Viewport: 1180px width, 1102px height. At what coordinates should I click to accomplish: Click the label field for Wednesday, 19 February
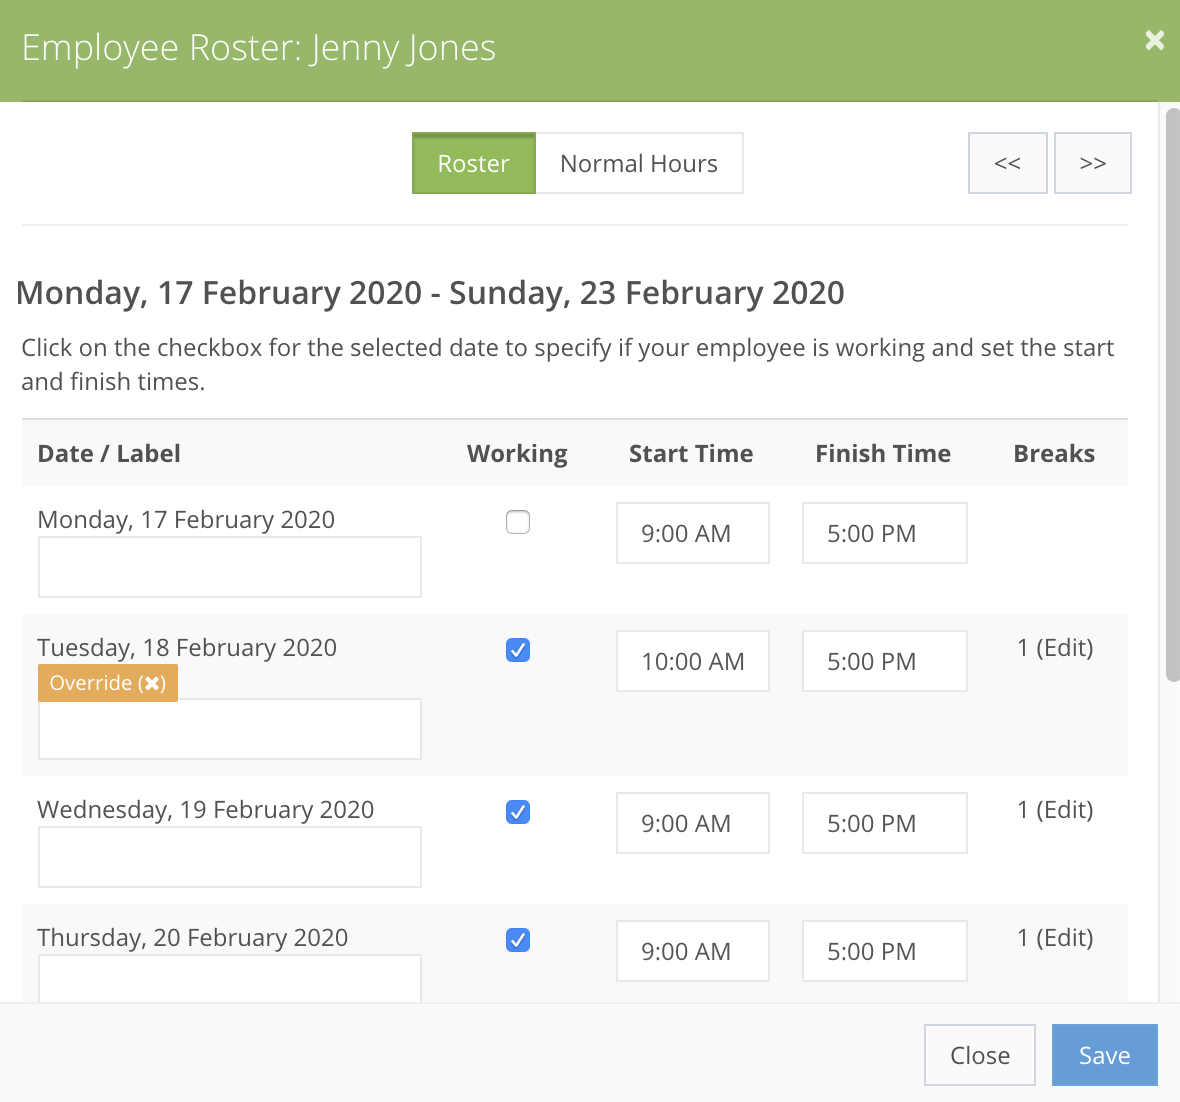tap(230, 857)
